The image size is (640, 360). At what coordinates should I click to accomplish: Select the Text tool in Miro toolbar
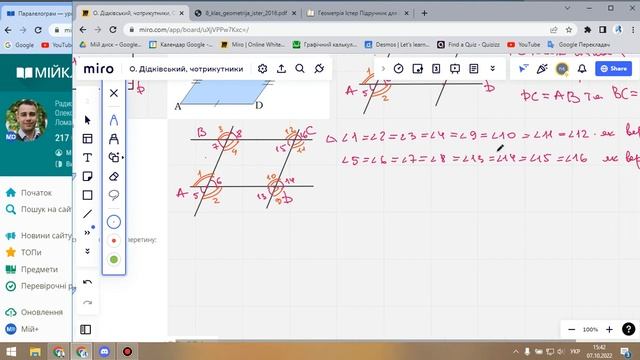[87, 158]
